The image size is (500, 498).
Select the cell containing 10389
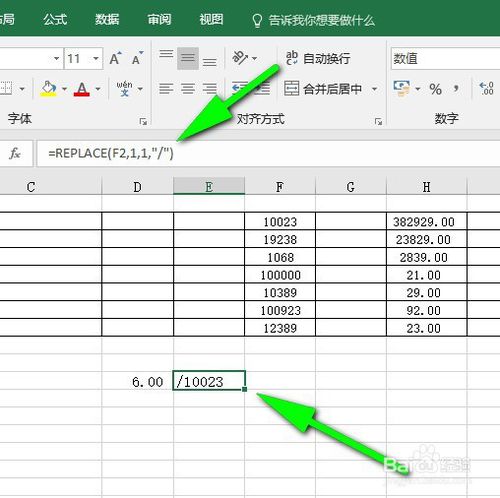(280, 292)
